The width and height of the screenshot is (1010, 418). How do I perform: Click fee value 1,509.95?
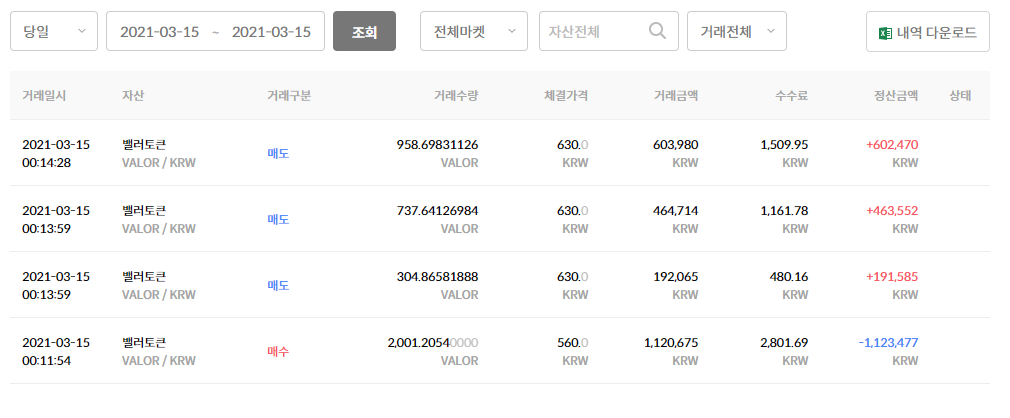click(x=785, y=144)
